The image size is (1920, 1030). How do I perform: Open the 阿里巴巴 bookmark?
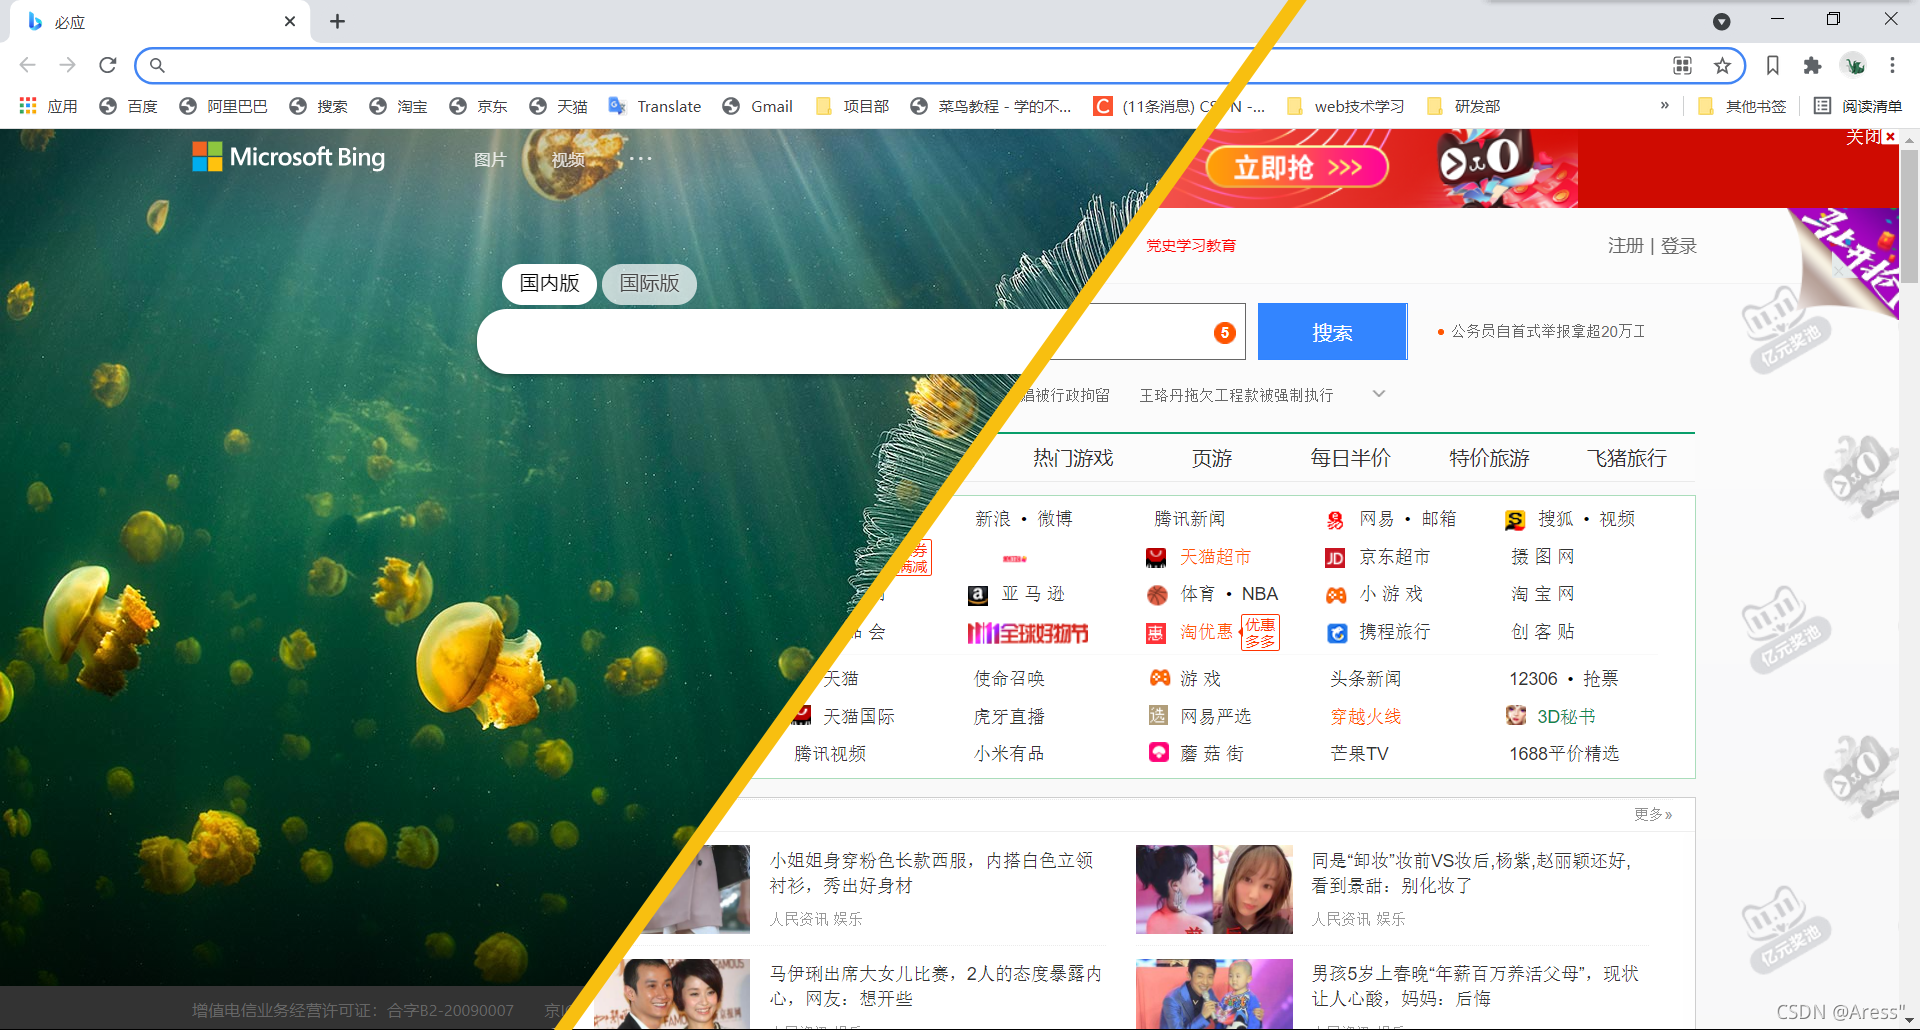224,106
